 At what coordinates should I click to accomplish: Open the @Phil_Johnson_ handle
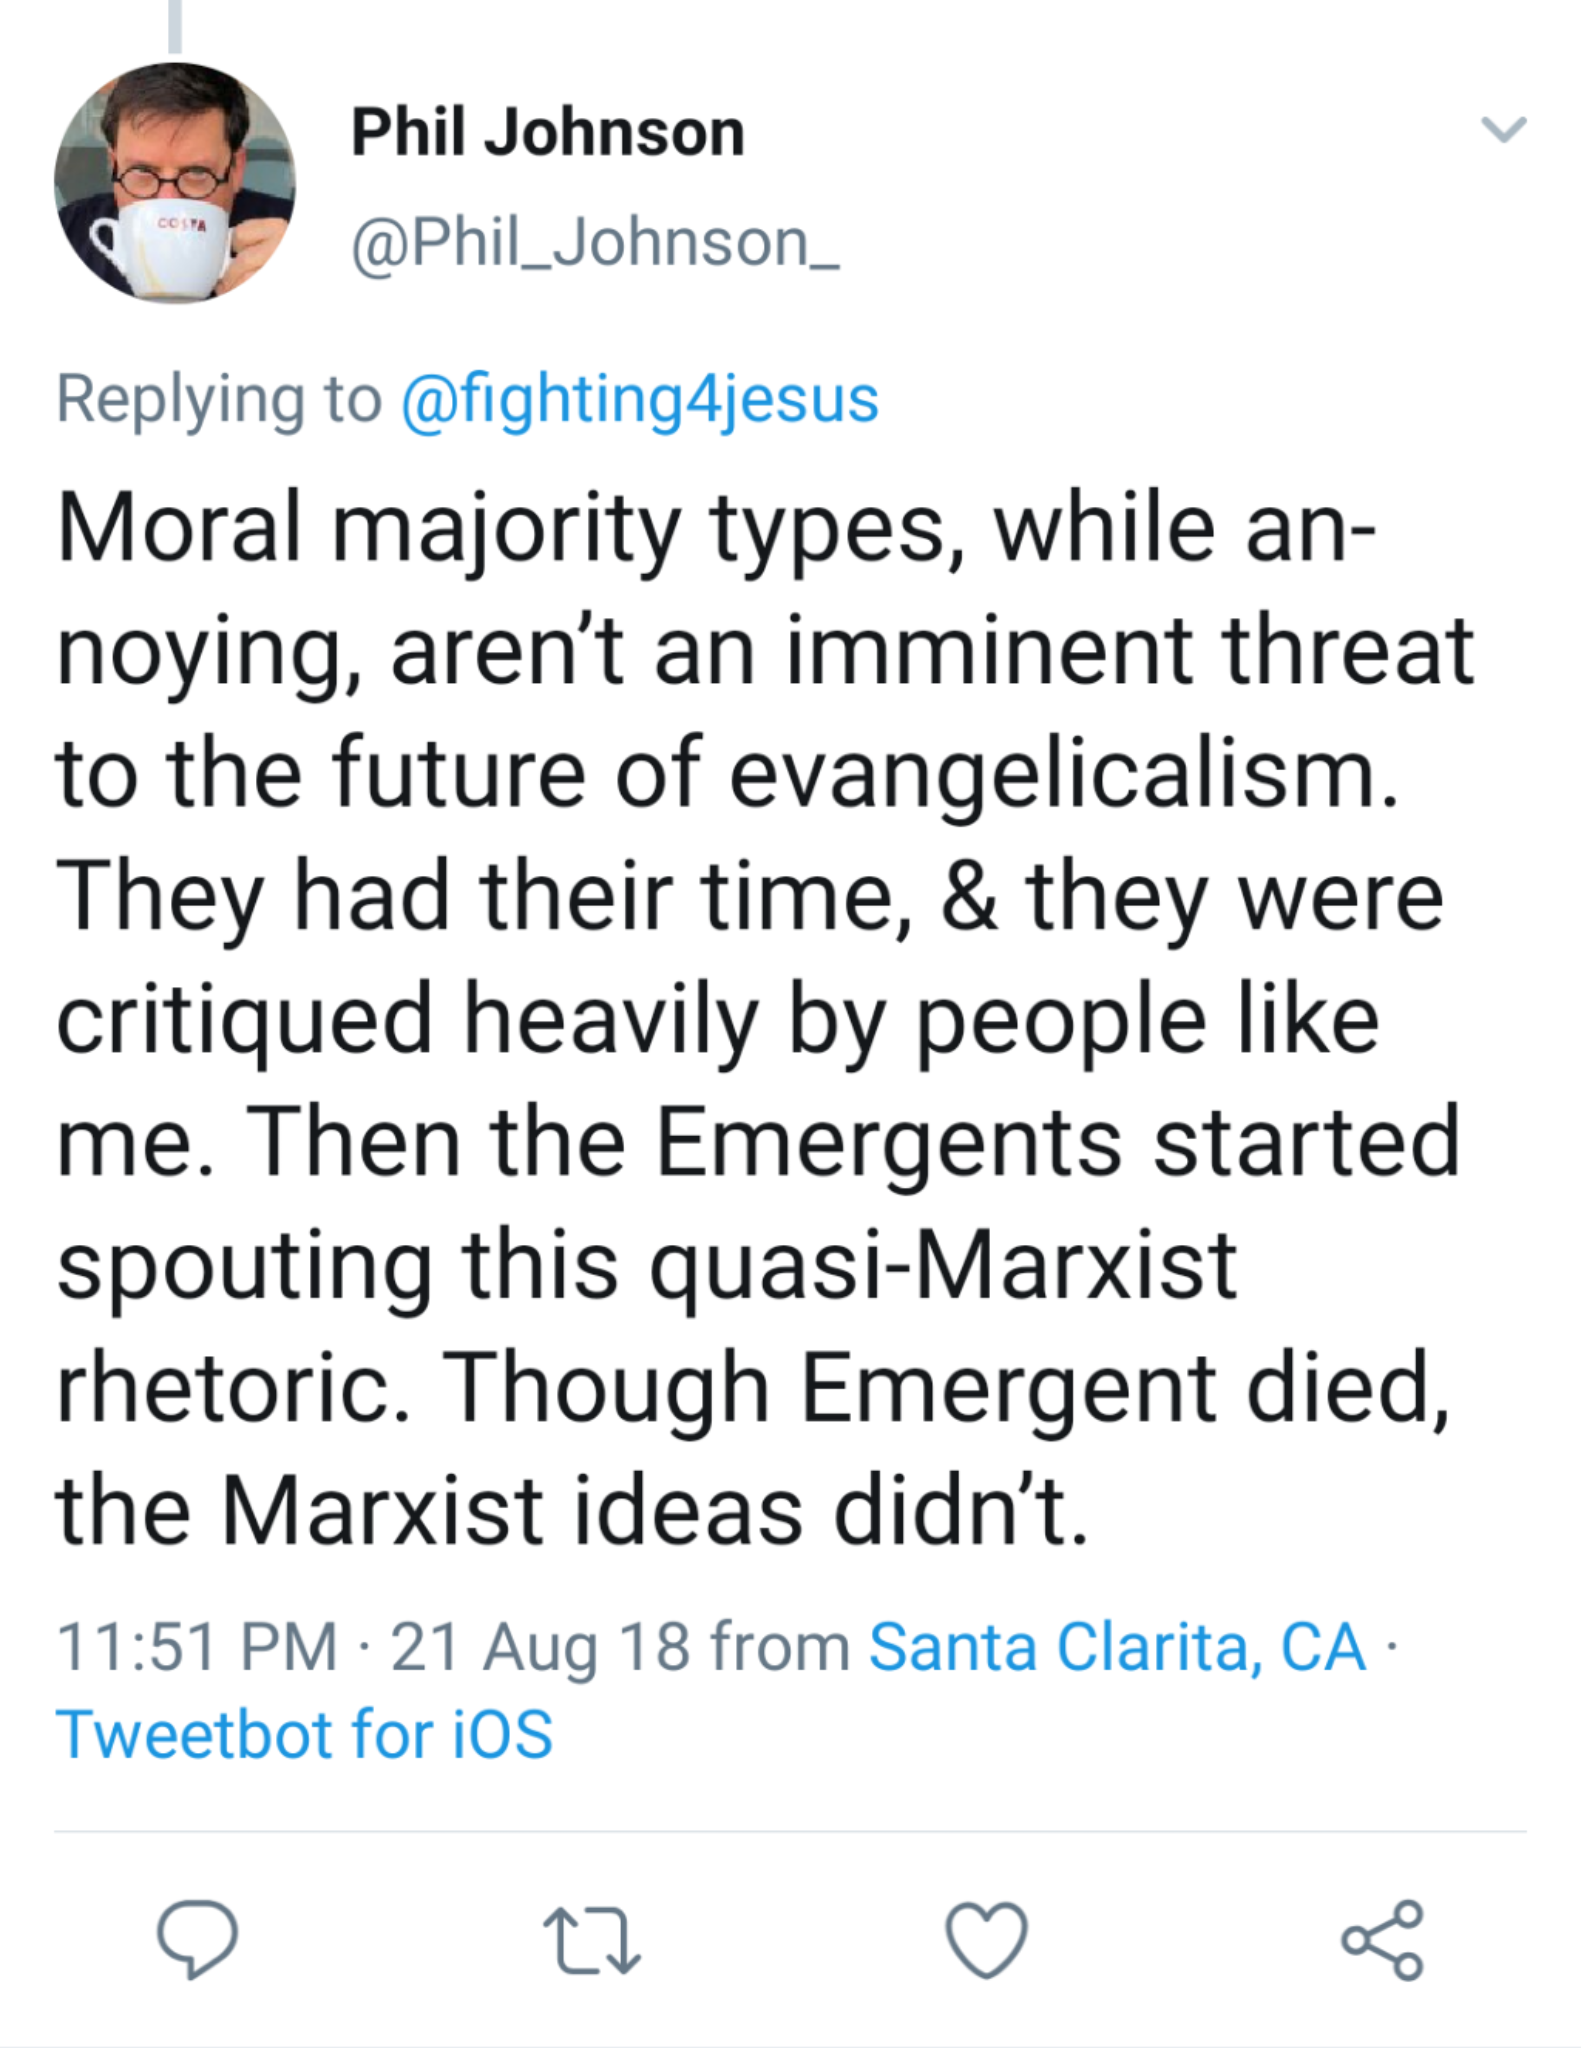tap(595, 243)
